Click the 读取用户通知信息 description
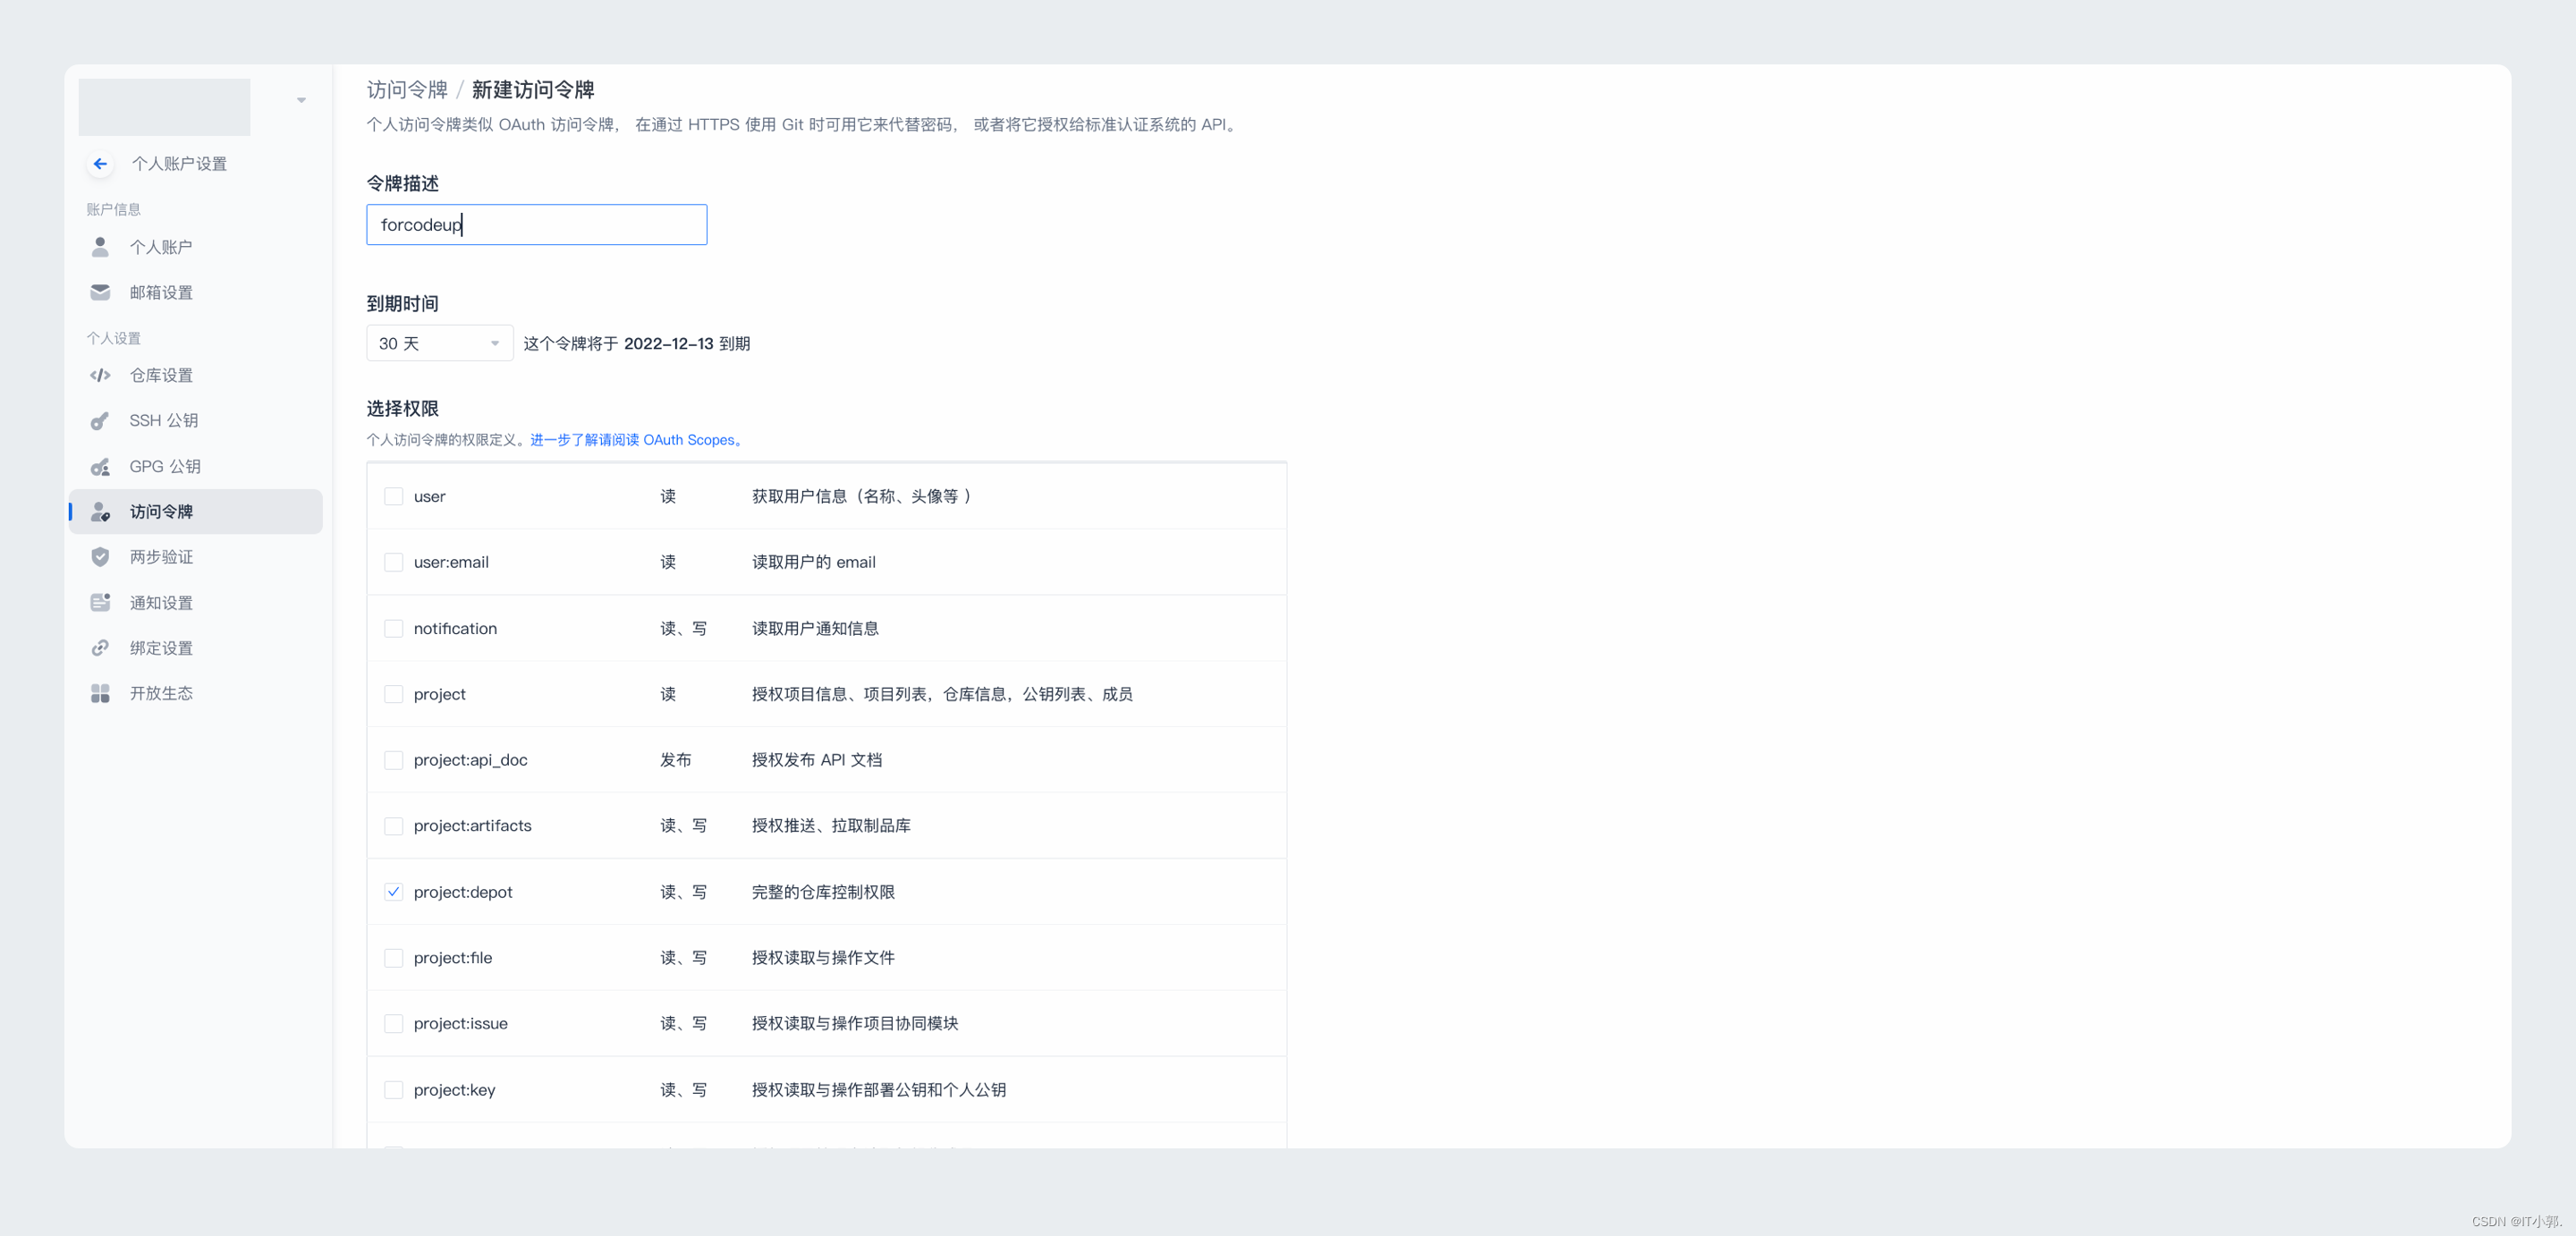The image size is (2576, 1236). 815,628
